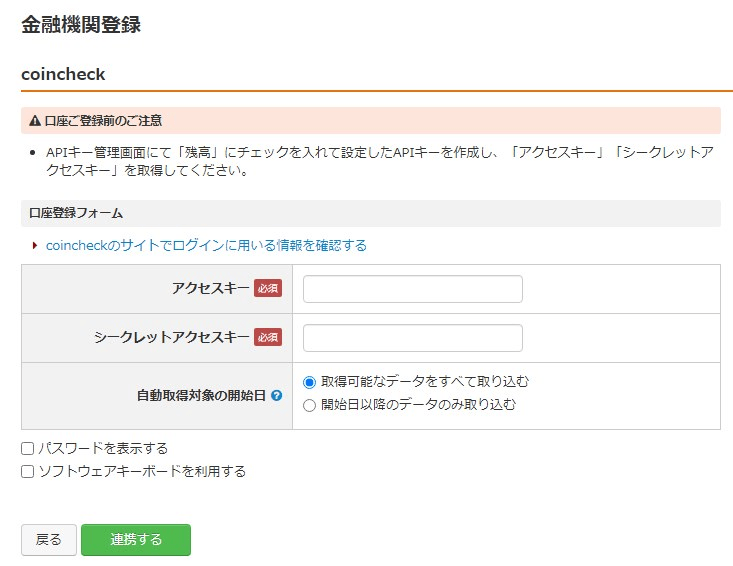The height and width of the screenshot is (566, 733).
Task: Click the 口座ご登録前のご注意 notice text
Action: click(x=103, y=121)
